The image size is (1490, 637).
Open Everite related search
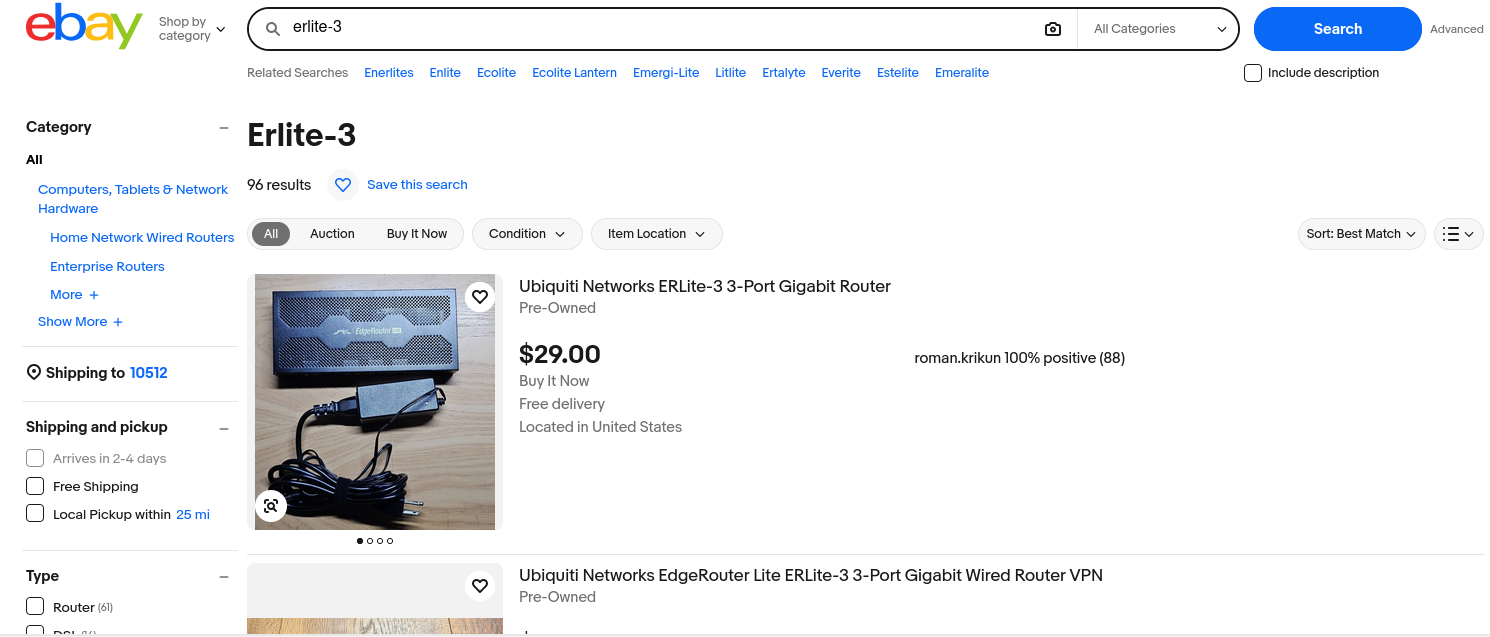(841, 73)
